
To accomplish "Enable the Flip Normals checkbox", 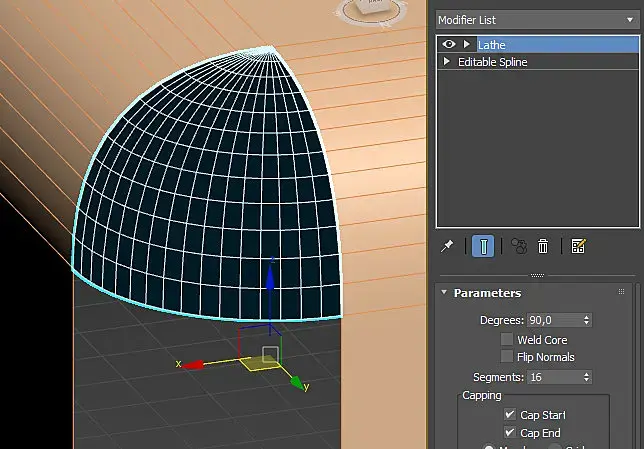I will pos(507,356).
